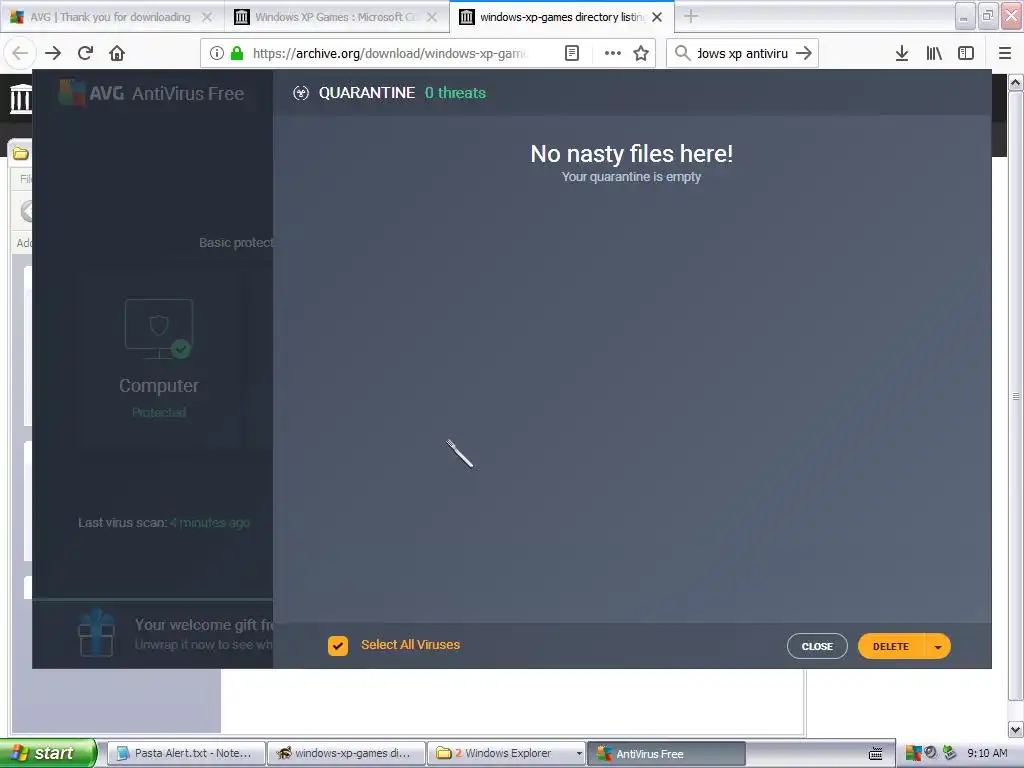
Task: Open page actions three-dot menu
Action: (x=613, y=53)
